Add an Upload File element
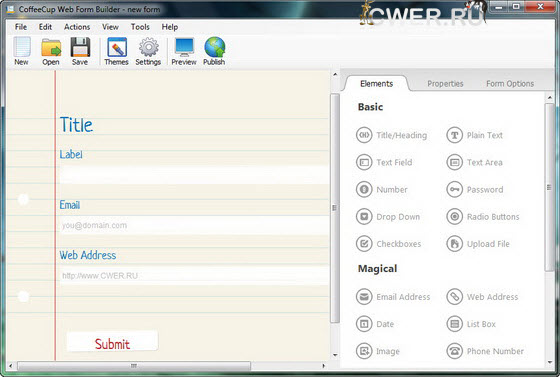The height and width of the screenshot is (377, 560). (x=478, y=244)
